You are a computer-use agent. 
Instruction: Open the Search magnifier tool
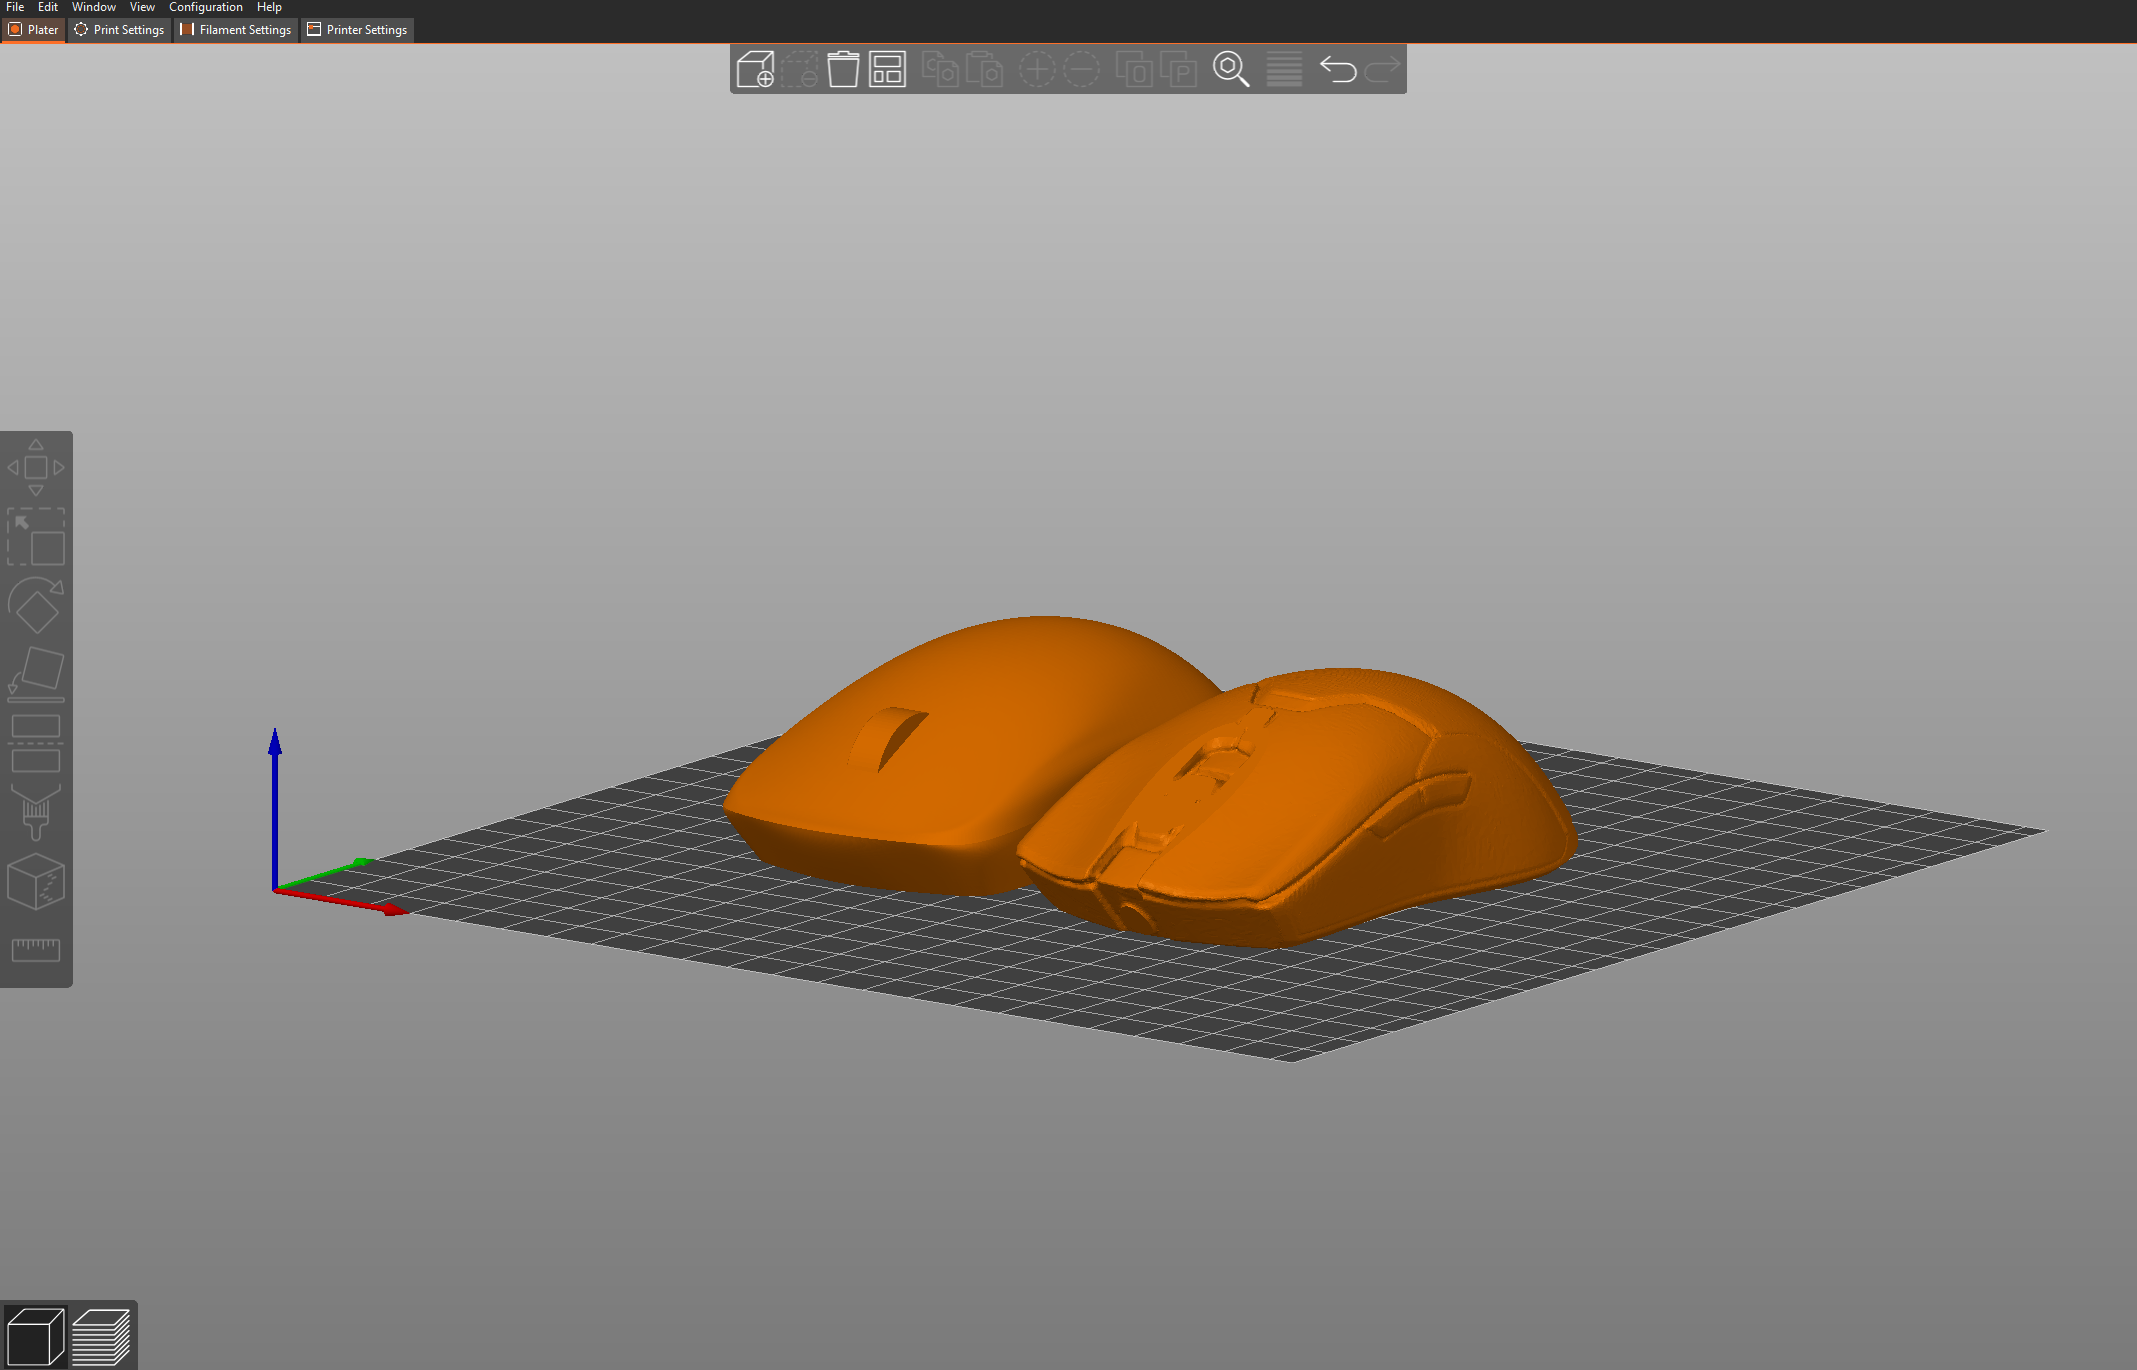point(1230,70)
